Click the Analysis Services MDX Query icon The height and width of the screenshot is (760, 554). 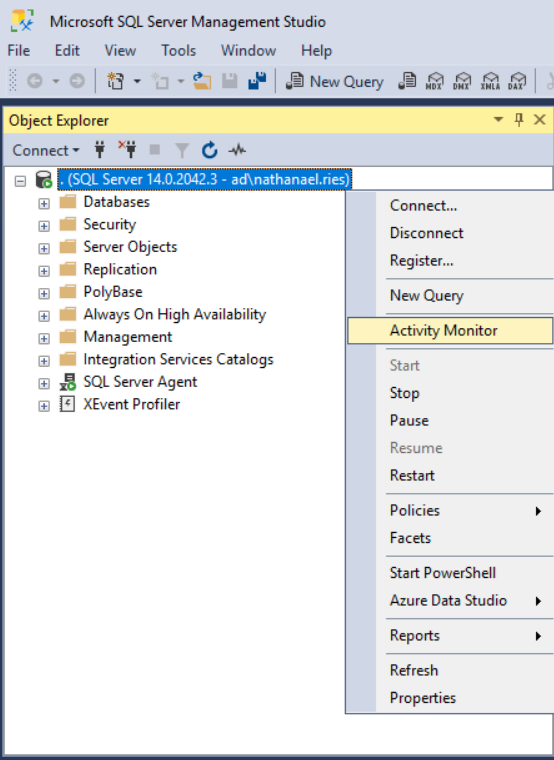pos(434,81)
